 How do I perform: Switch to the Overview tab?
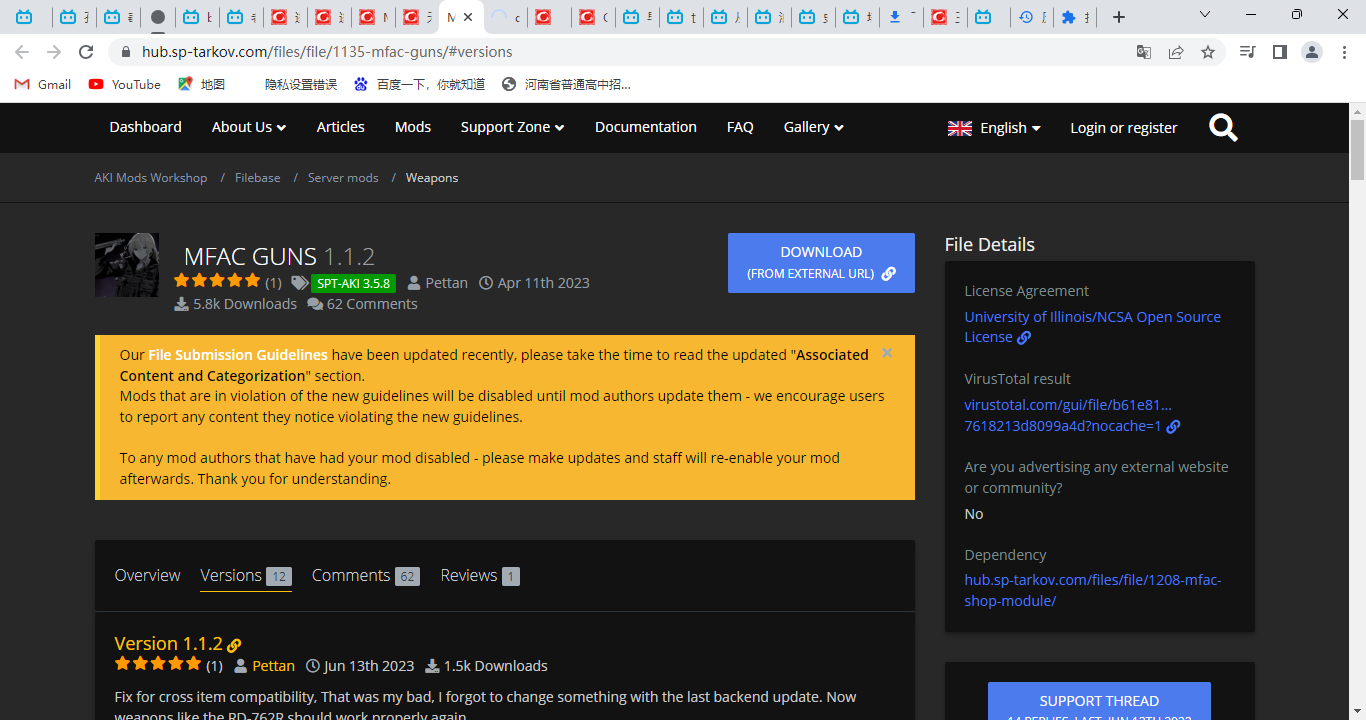[147, 575]
